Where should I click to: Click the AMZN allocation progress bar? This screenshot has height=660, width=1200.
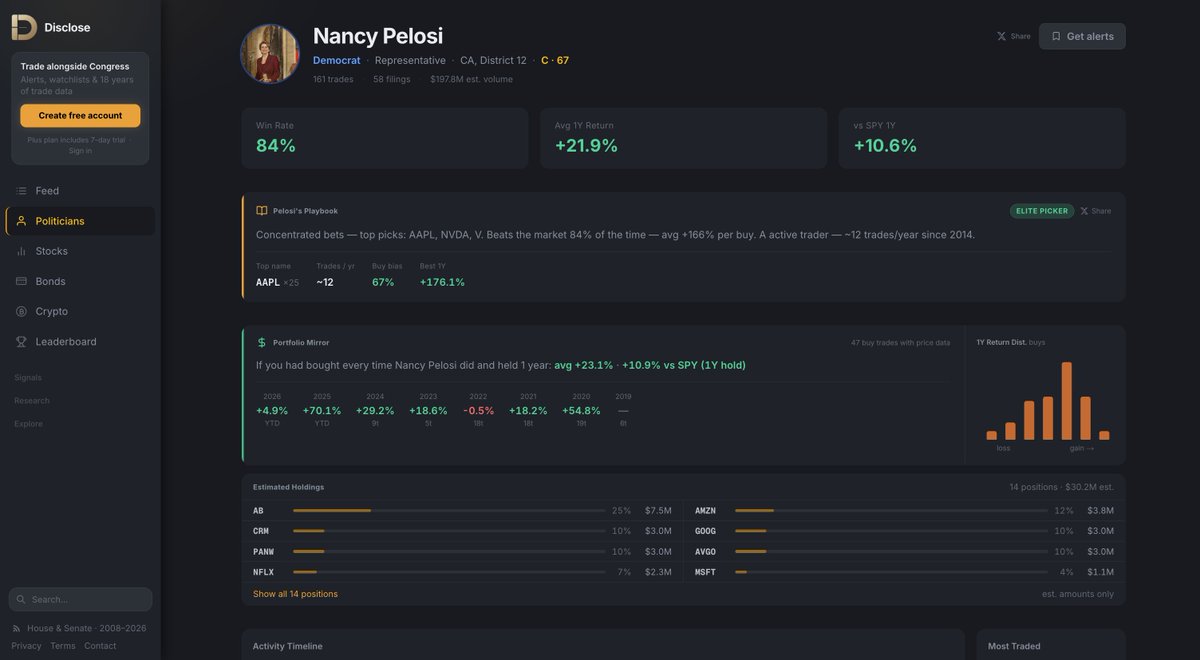pyautogui.click(x=891, y=510)
